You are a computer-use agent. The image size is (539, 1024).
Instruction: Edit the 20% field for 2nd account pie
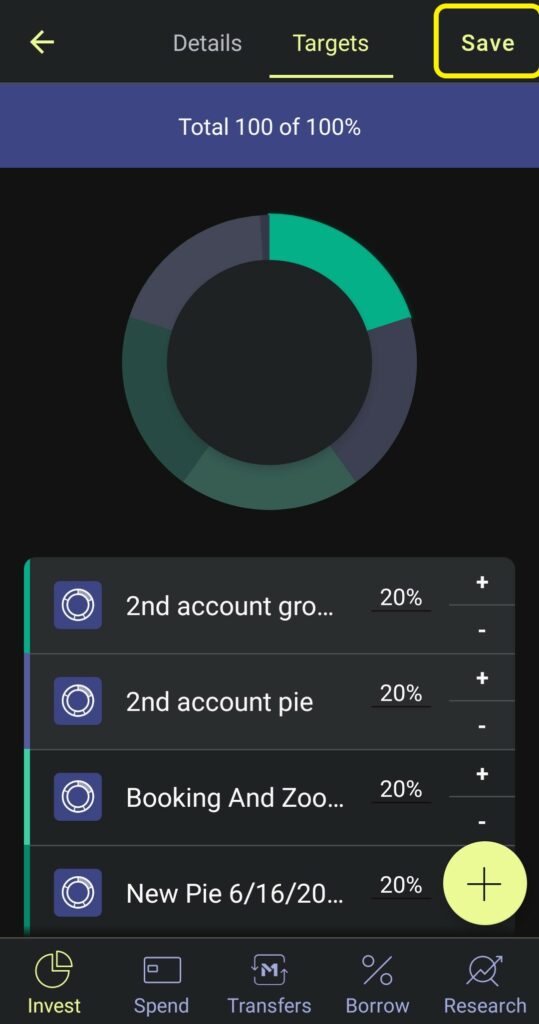click(401, 694)
